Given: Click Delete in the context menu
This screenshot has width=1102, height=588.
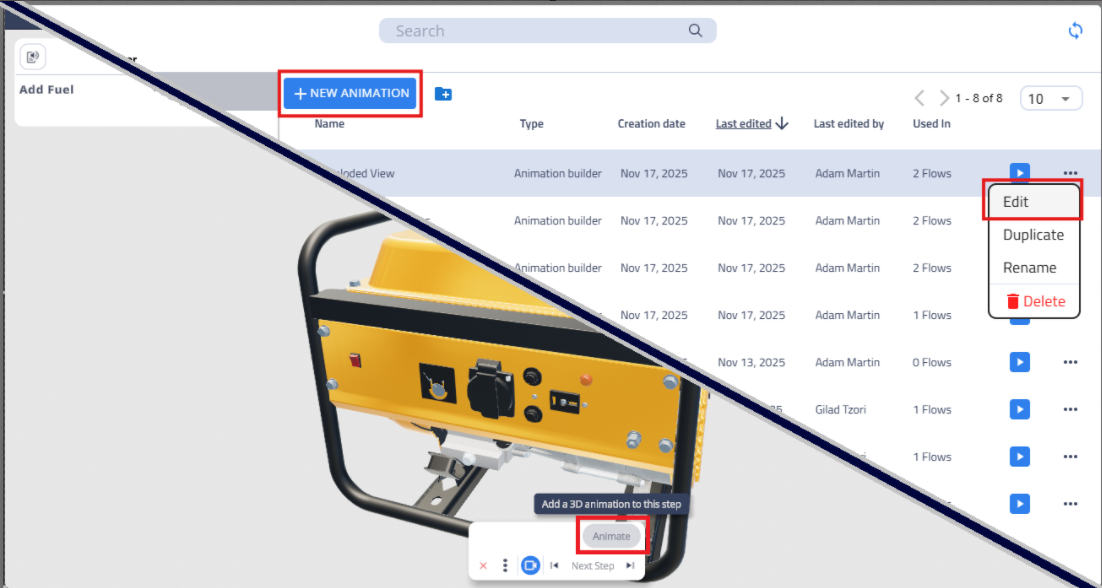Looking at the screenshot, I should pos(1034,301).
